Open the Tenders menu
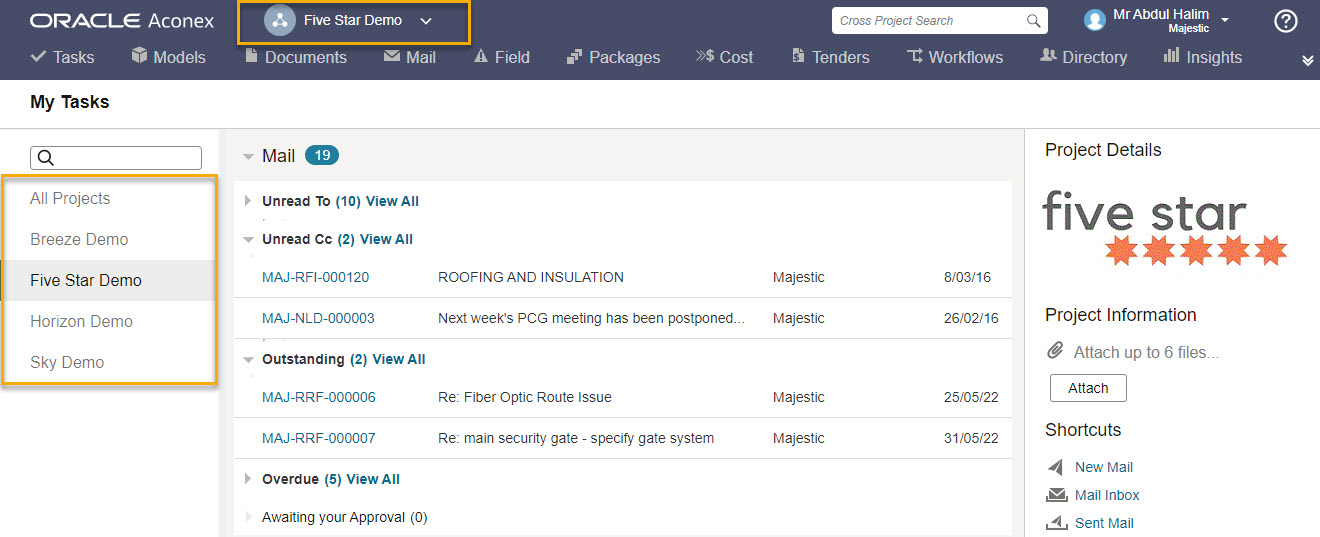 tap(830, 57)
